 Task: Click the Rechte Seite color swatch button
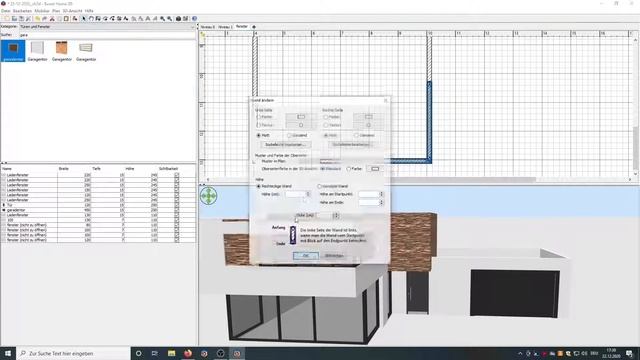(x=369, y=117)
